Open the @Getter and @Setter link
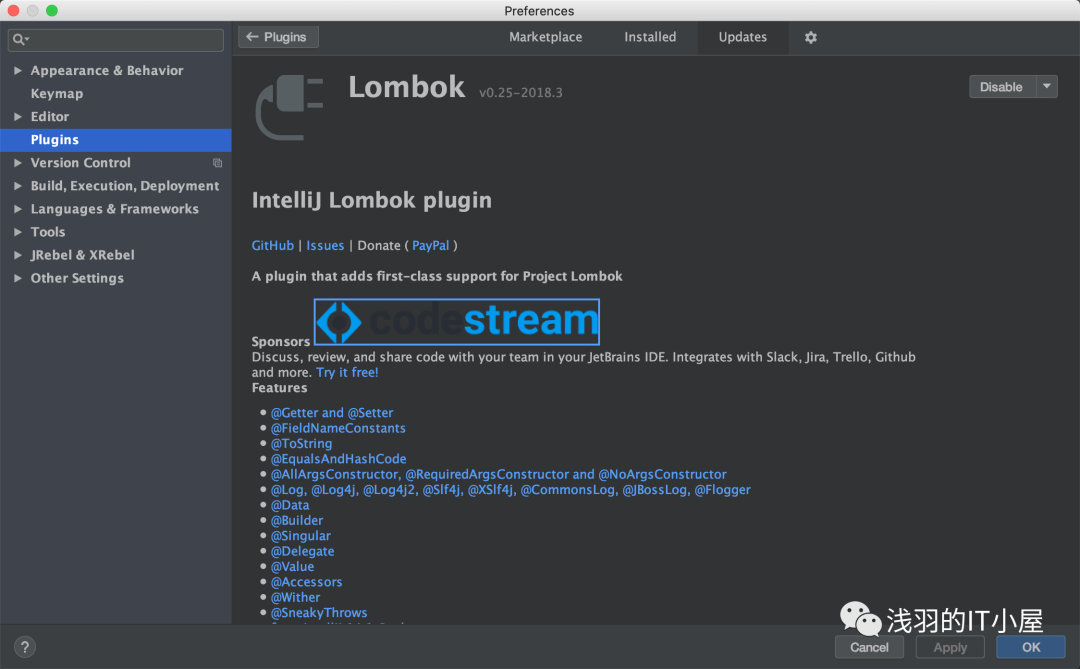Image resolution: width=1080 pixels, height=669 pixels. tap(332, 413)
